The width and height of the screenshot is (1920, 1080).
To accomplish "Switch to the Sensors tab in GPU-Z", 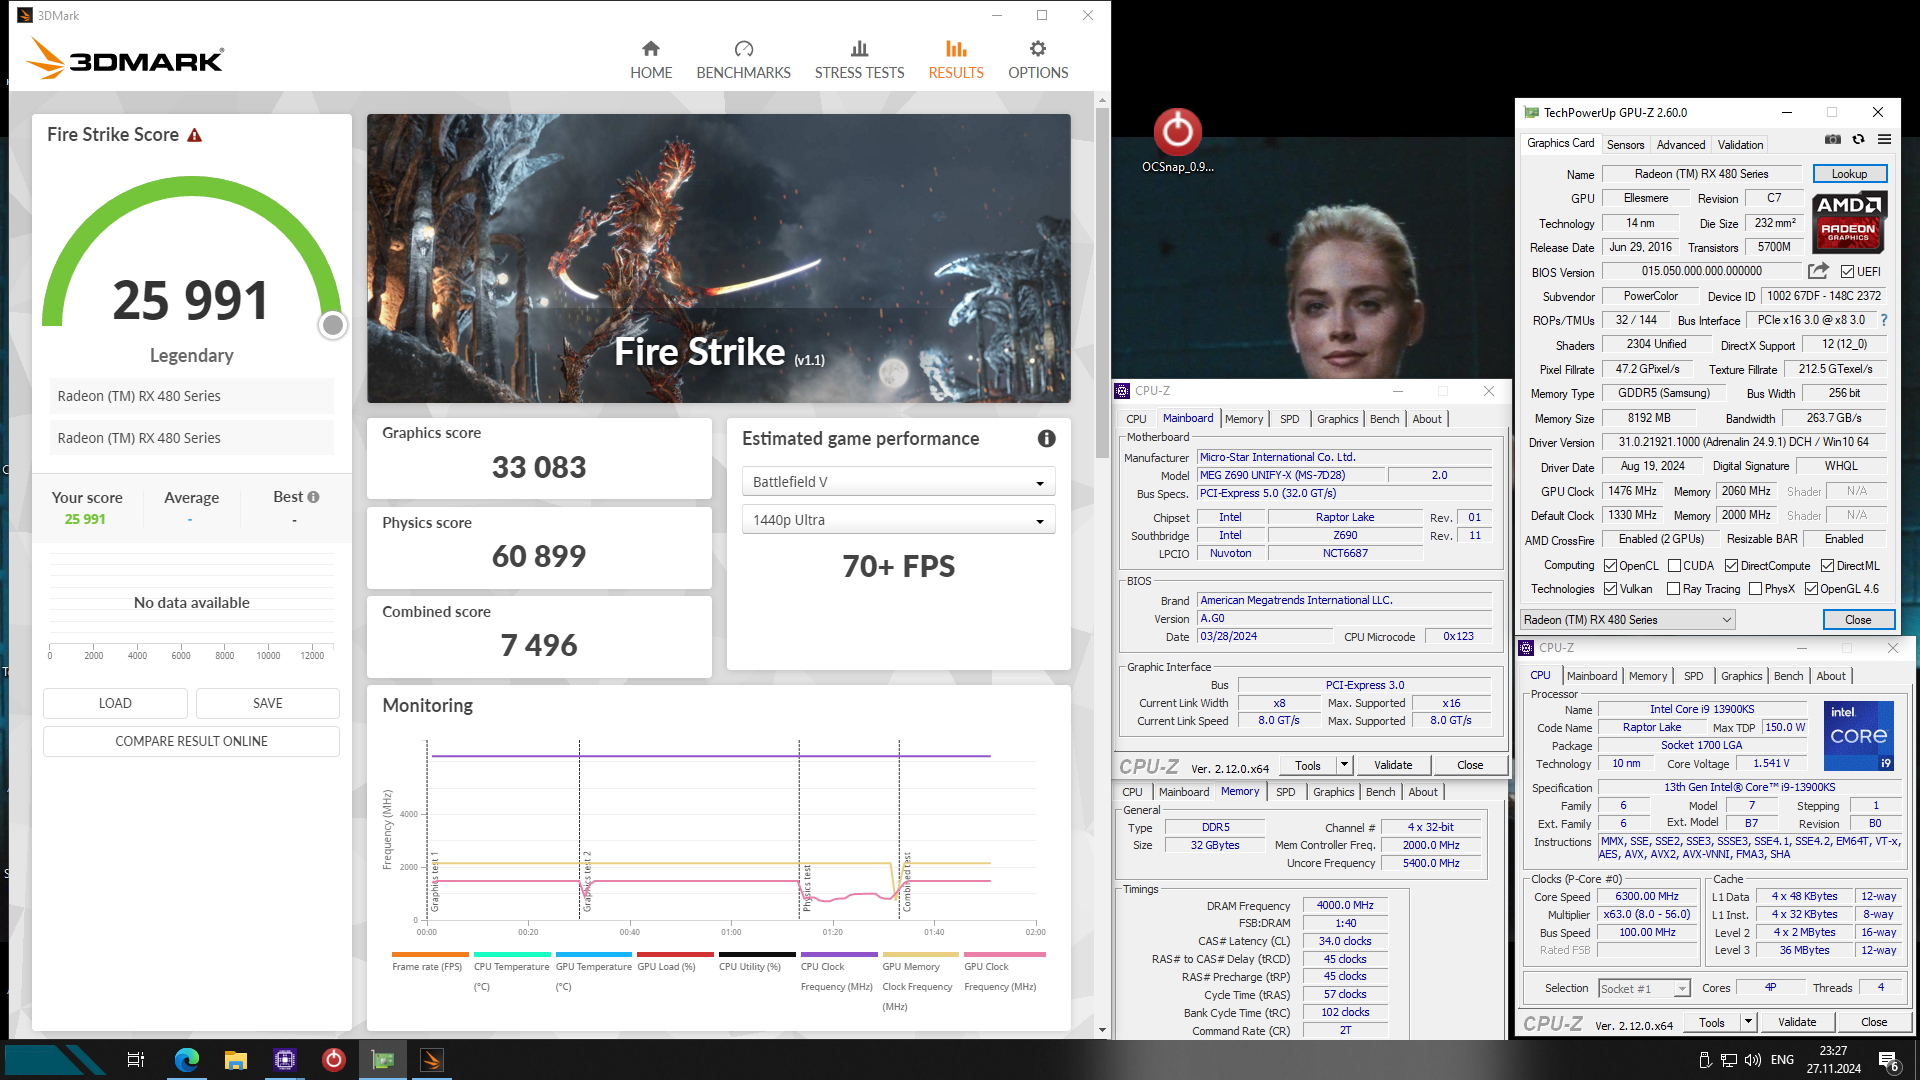I will pos(1625,145).
